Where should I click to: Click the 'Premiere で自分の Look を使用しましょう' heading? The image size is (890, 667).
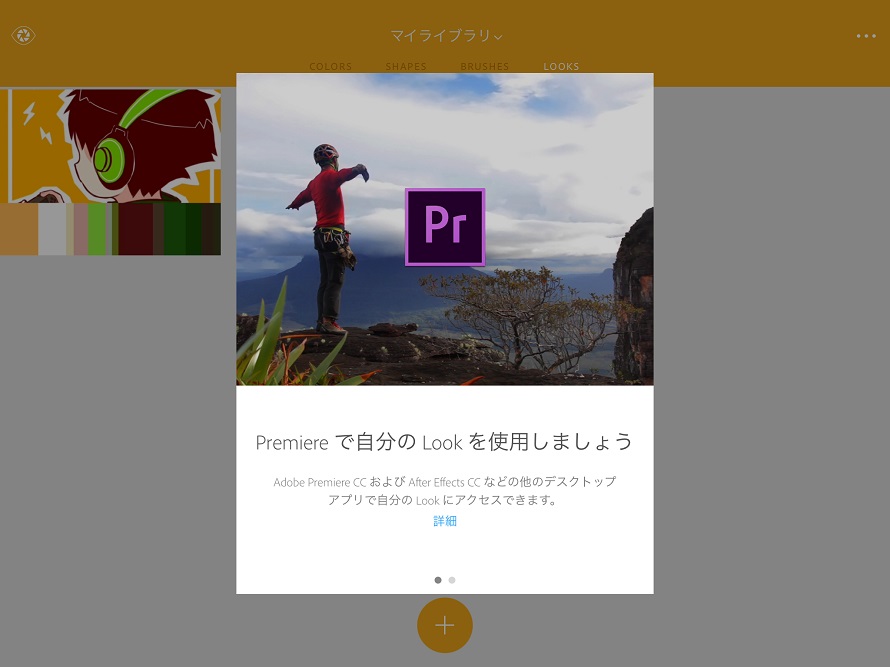pos(444,442)
